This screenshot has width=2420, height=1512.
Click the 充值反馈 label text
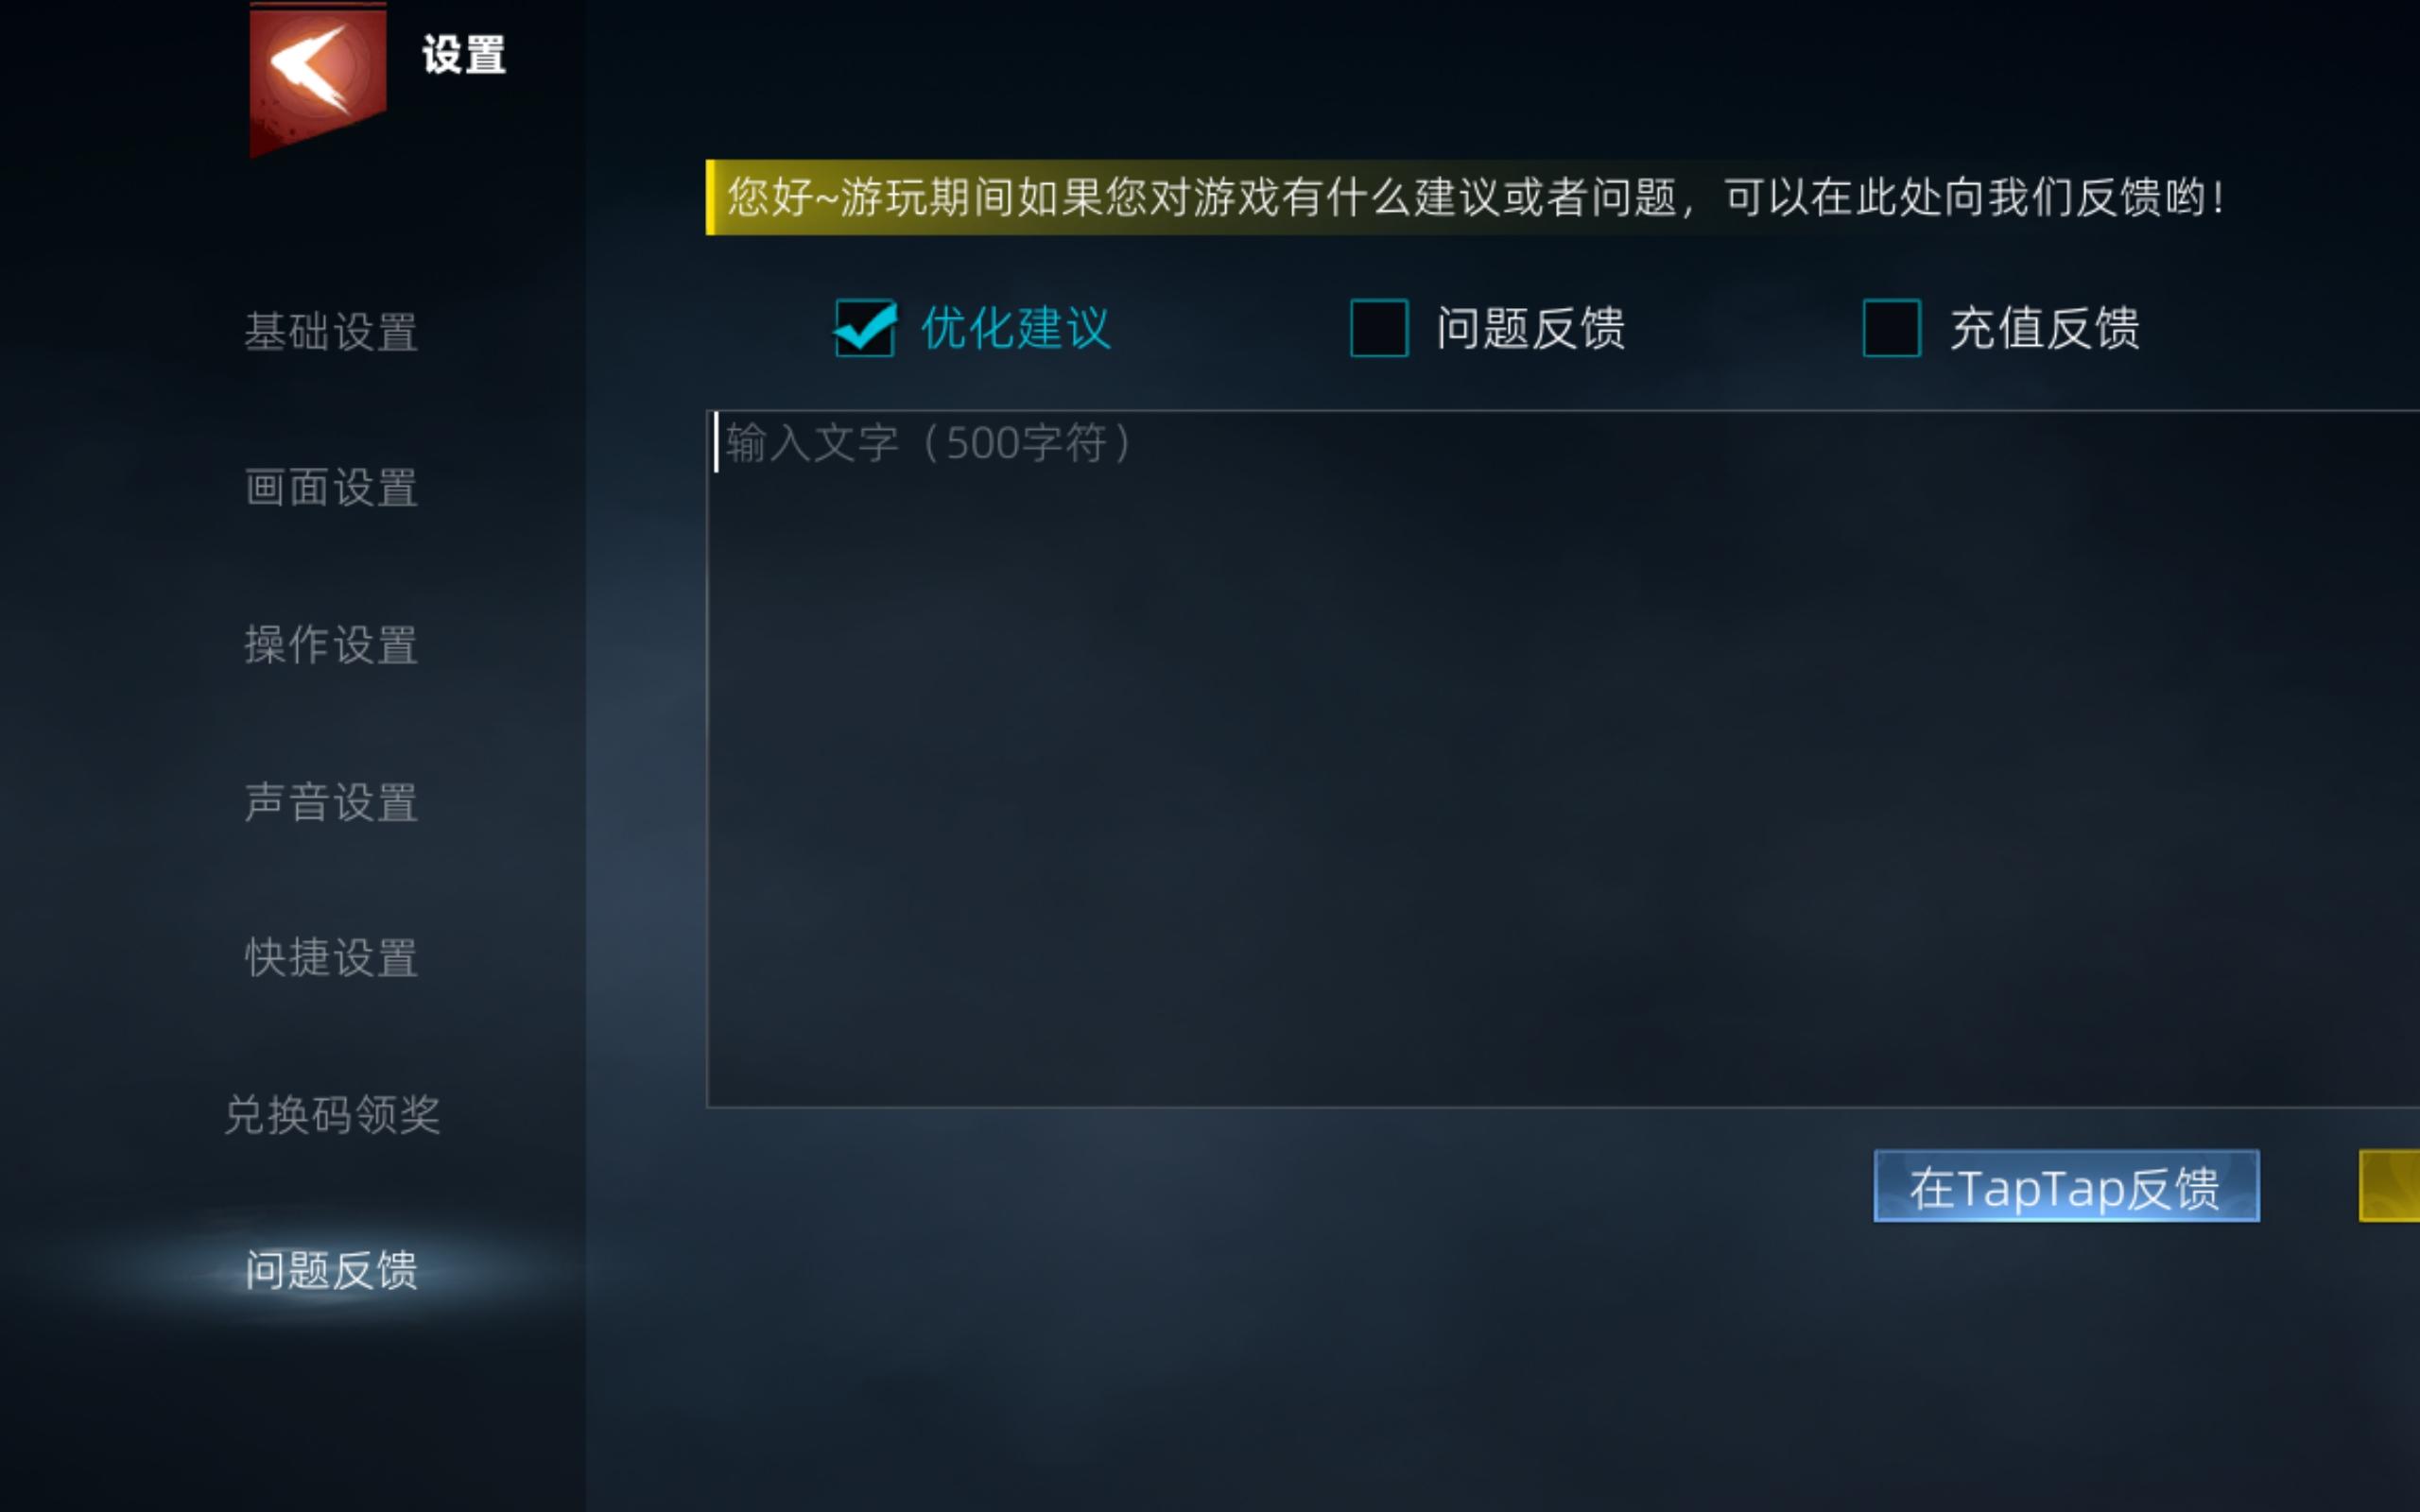click(2044, 328)
